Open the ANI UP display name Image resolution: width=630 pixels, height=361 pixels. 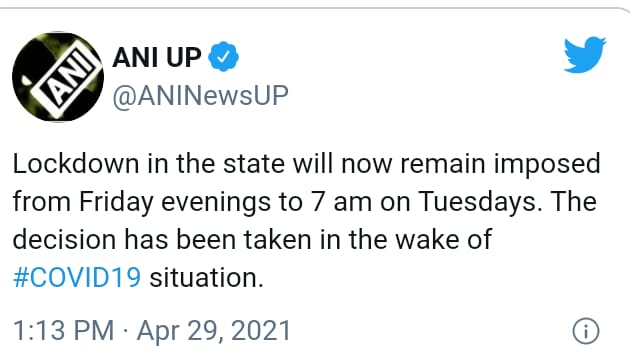[157, 57]
